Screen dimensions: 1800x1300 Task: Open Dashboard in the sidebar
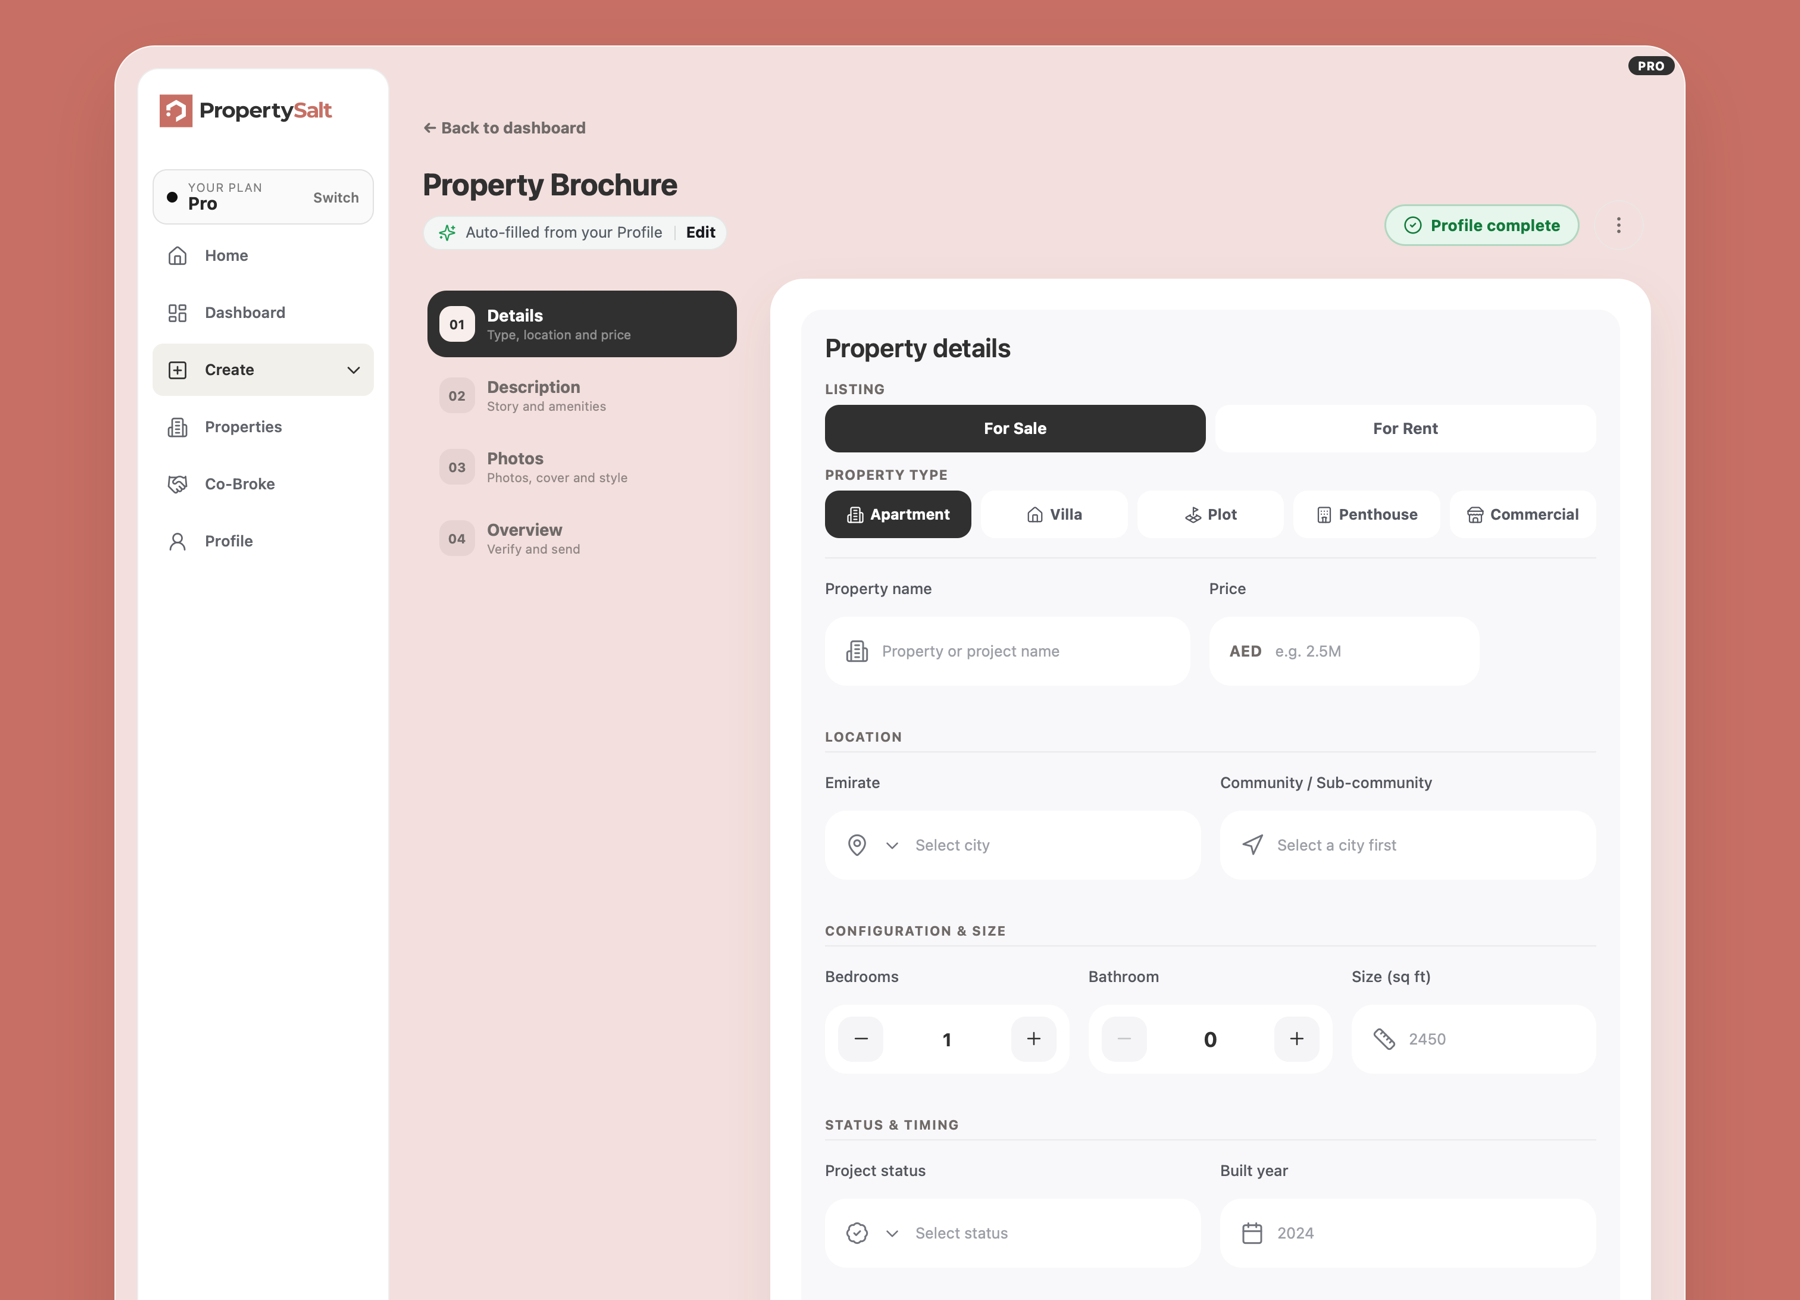[263, 313]
